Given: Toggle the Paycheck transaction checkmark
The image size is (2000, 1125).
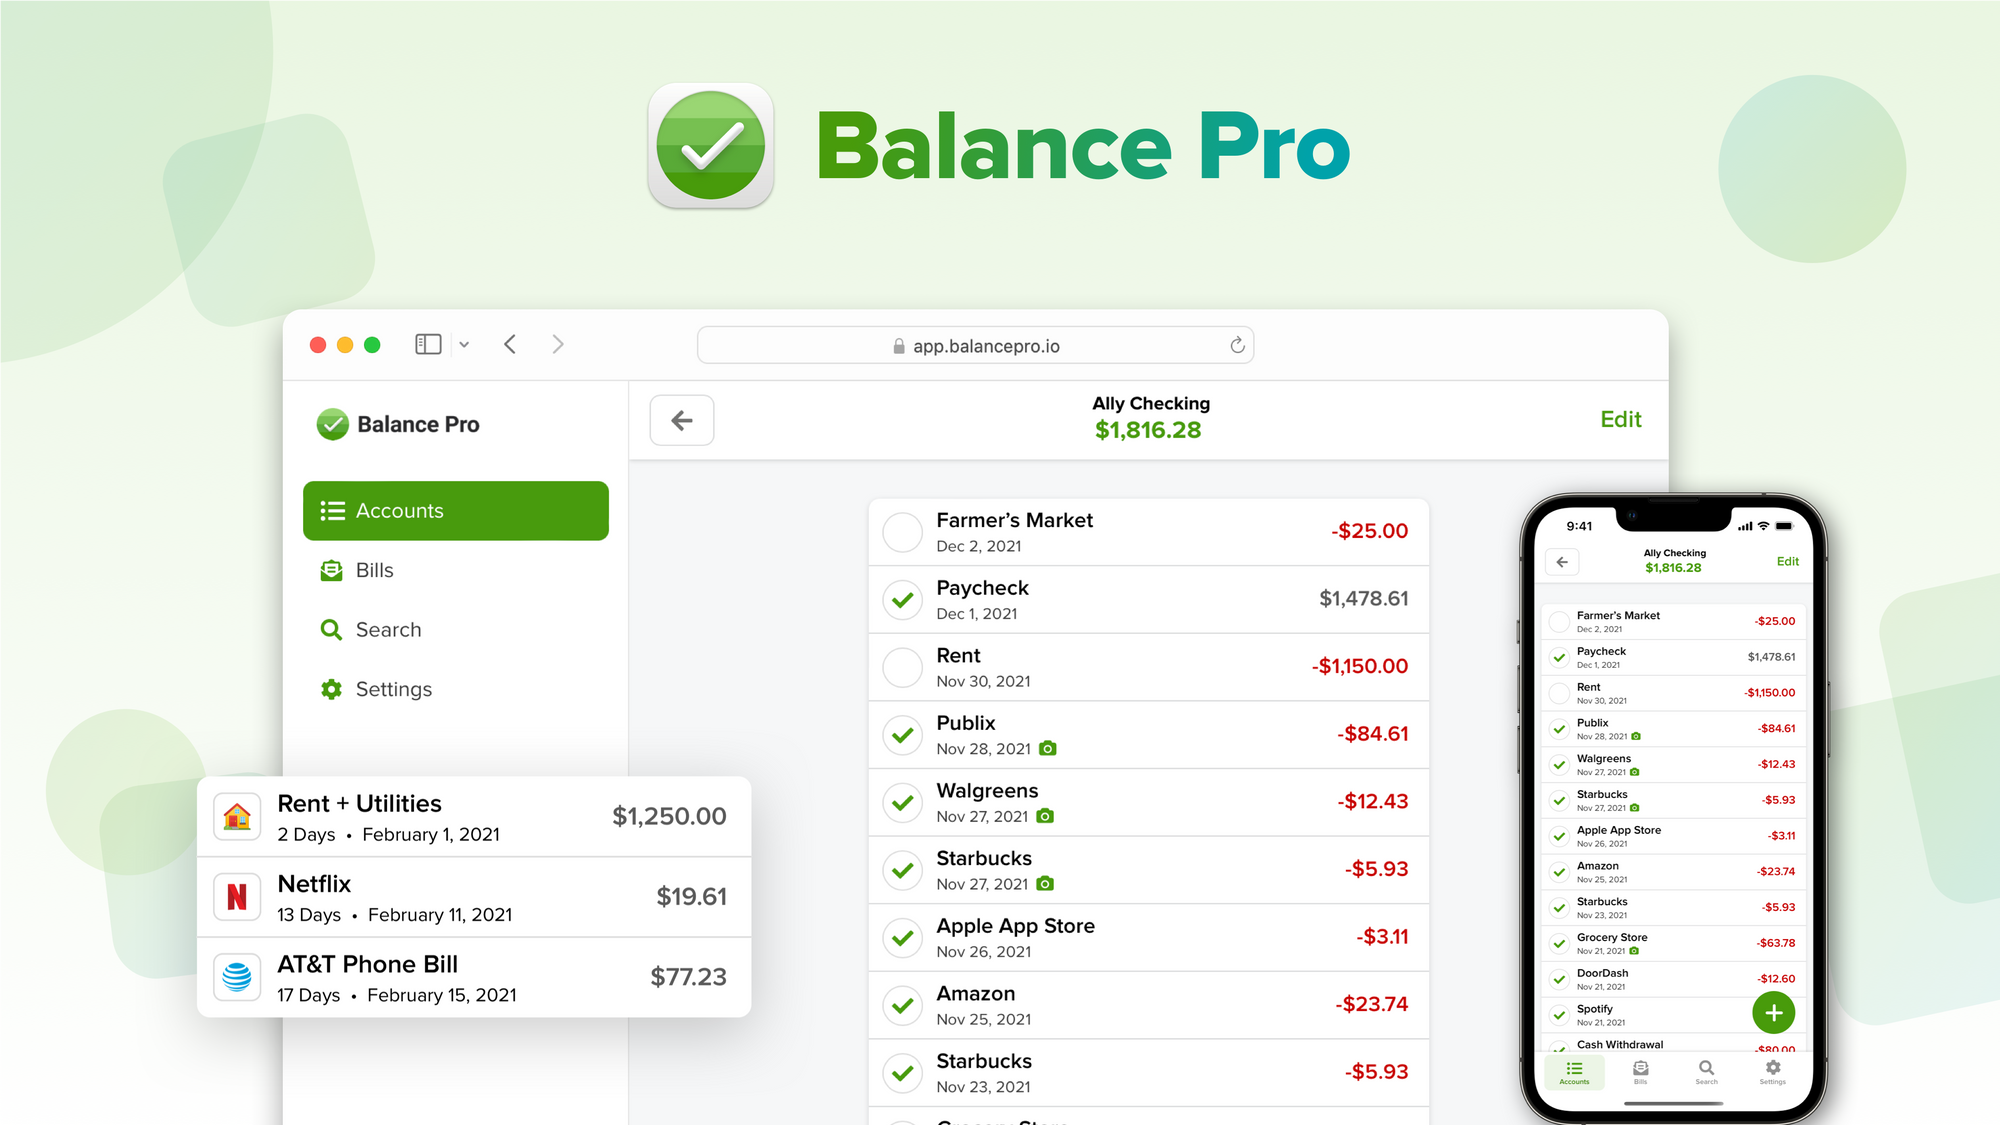Looking at the screenshot, I should [901, 600].
